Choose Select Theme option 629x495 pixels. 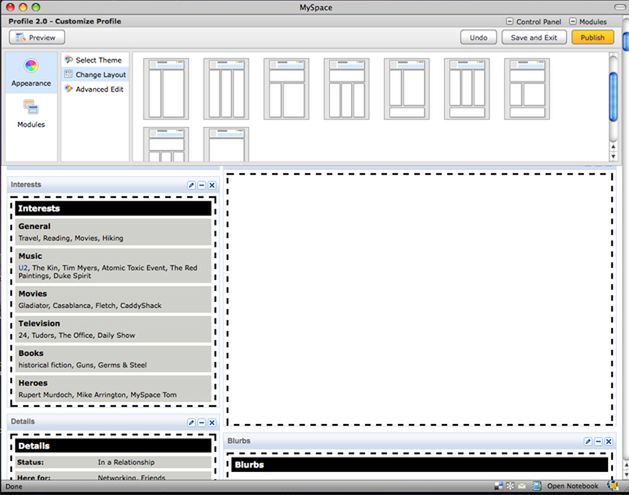98,60
